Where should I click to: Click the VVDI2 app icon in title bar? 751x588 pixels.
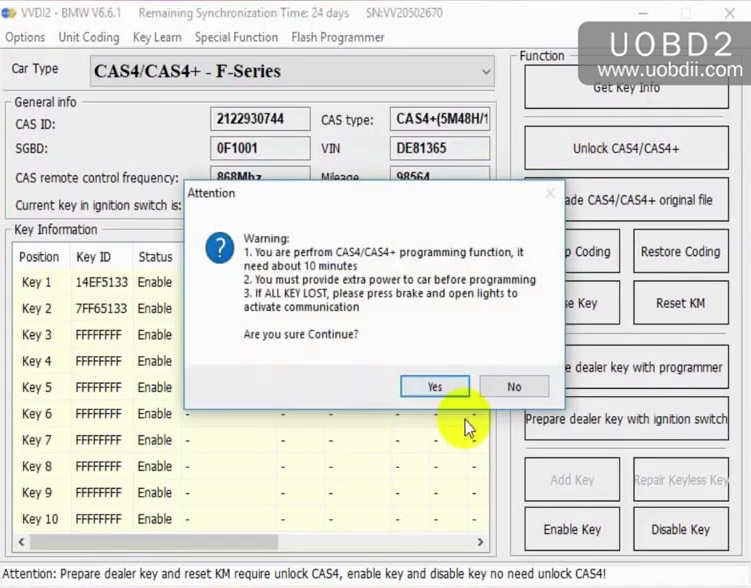9,13
